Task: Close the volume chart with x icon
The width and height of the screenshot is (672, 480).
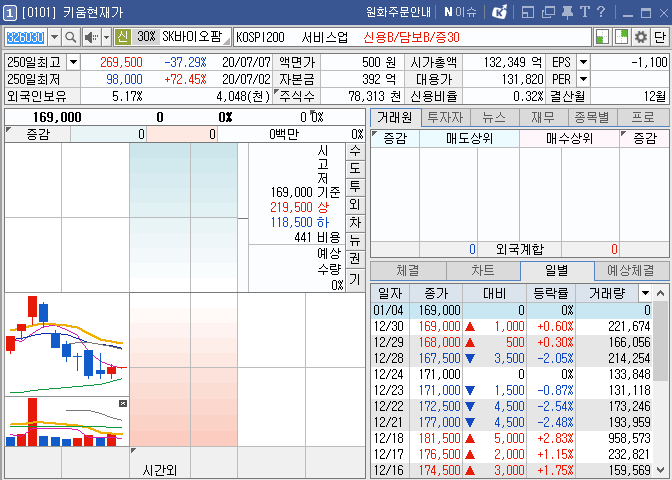Action: click(123, 403)
